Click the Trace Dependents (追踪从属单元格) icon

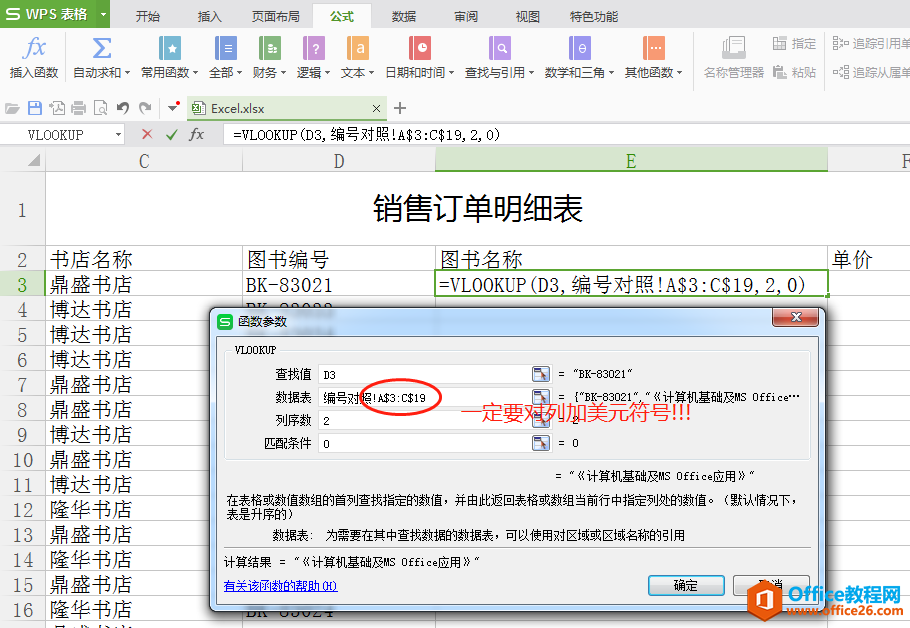pyautogui.click(x=840, y=72)
